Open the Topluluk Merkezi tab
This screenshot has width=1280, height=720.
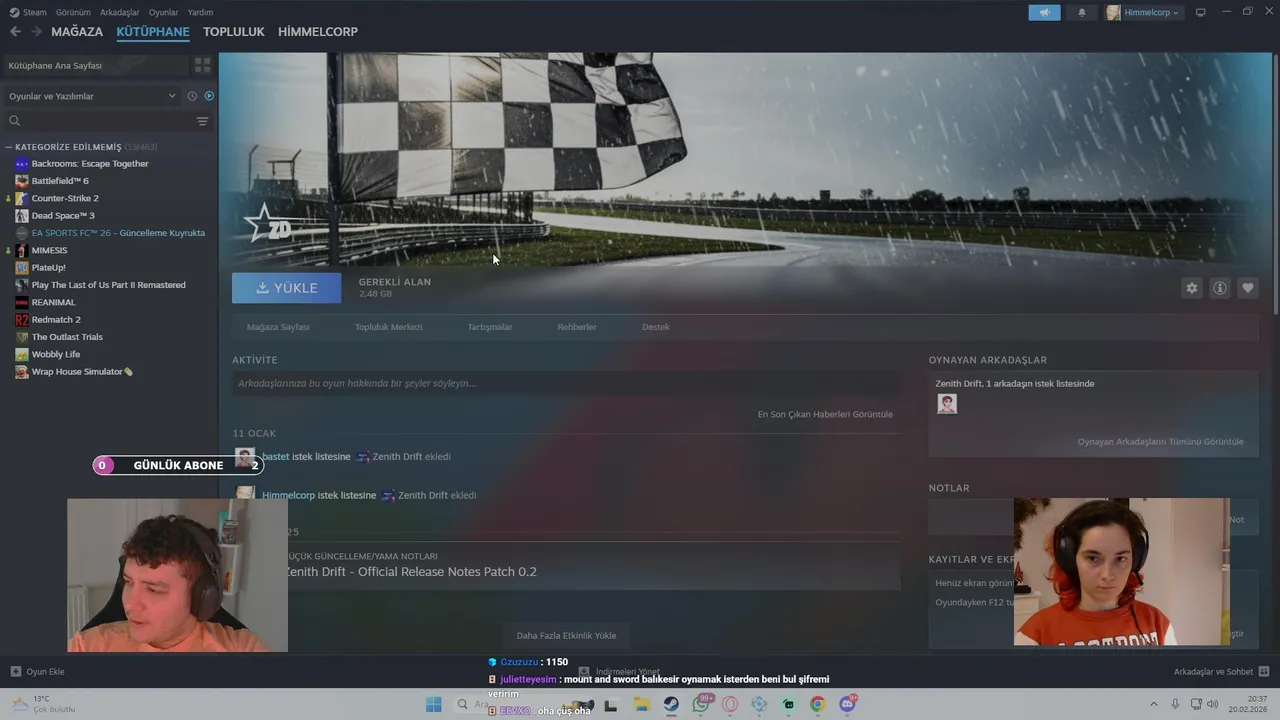(x=388, y=327)
